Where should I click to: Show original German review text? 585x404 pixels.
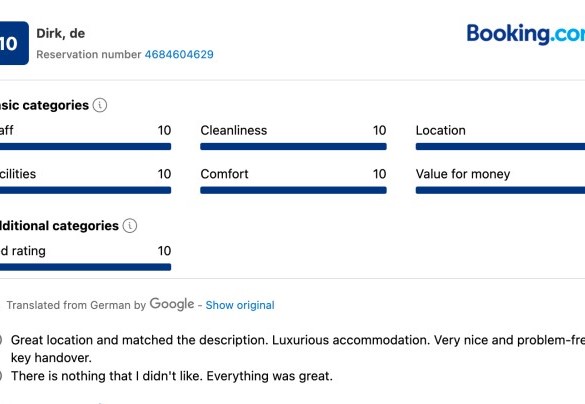coord(240,305)
